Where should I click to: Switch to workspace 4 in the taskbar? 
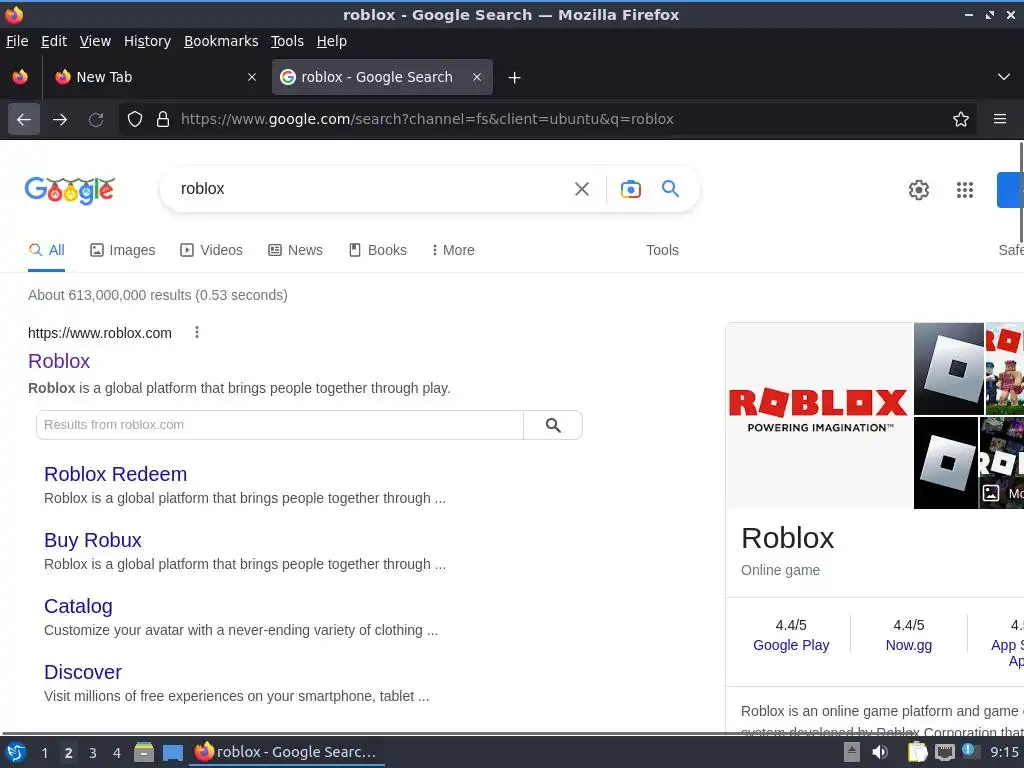(x=117, y=753)
